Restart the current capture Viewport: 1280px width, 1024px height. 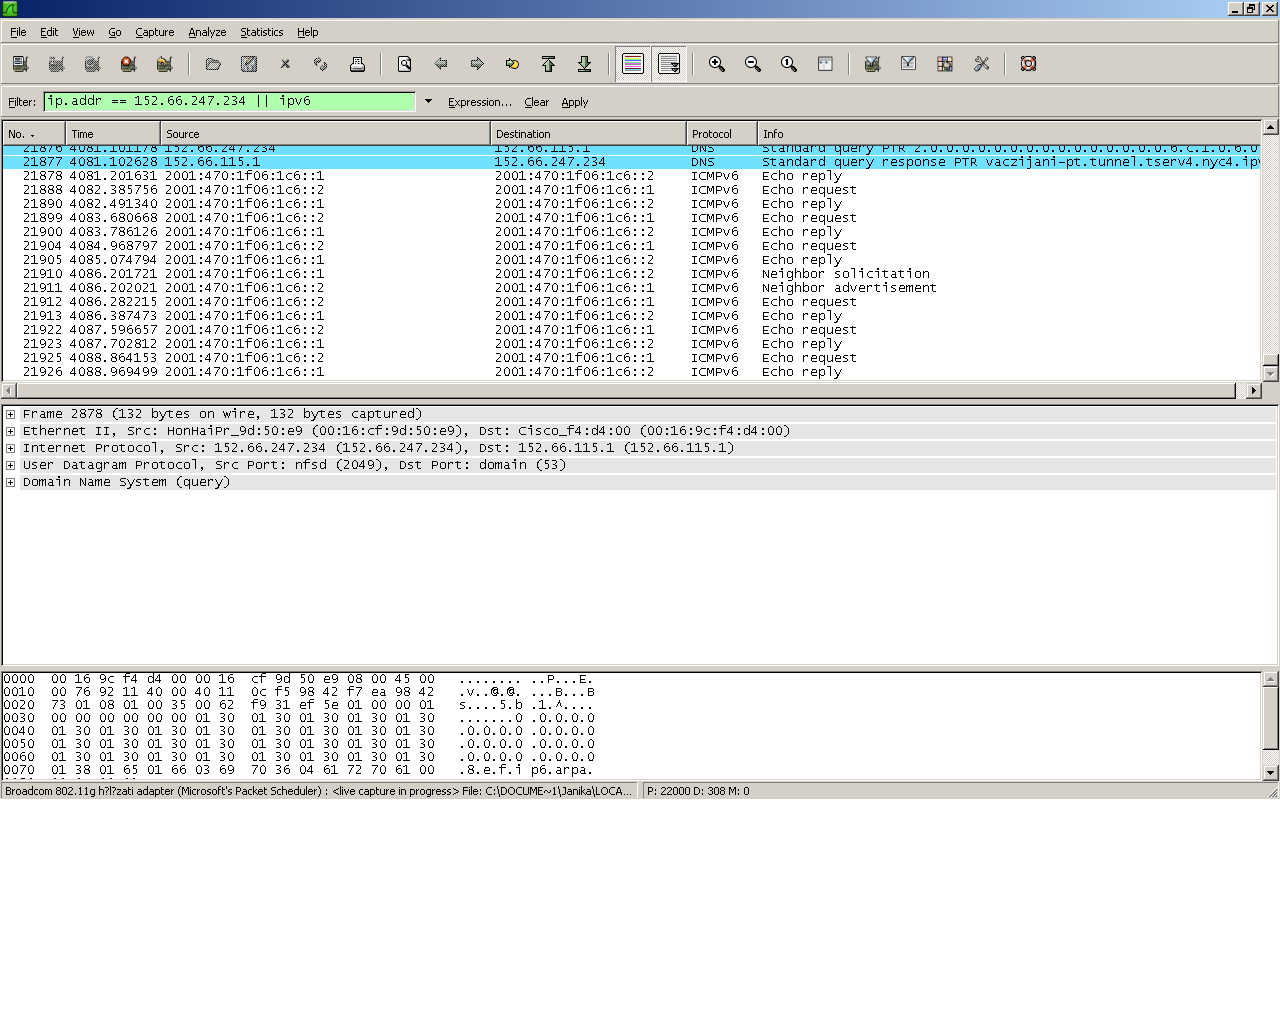(164, 63)
